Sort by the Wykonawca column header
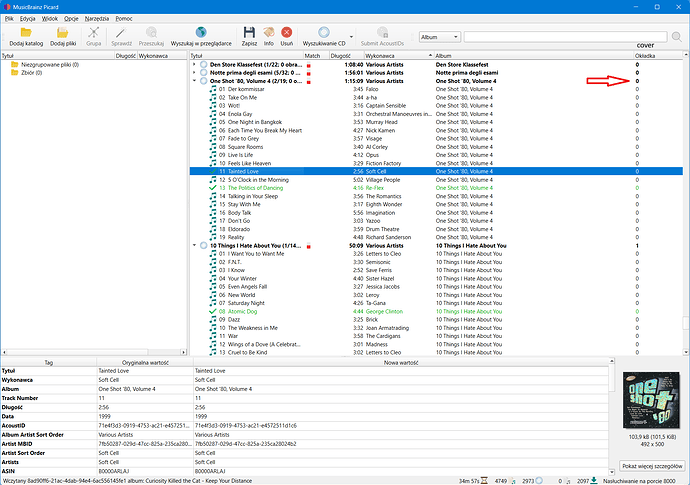 pyautogui.click(x=399, y=56)
